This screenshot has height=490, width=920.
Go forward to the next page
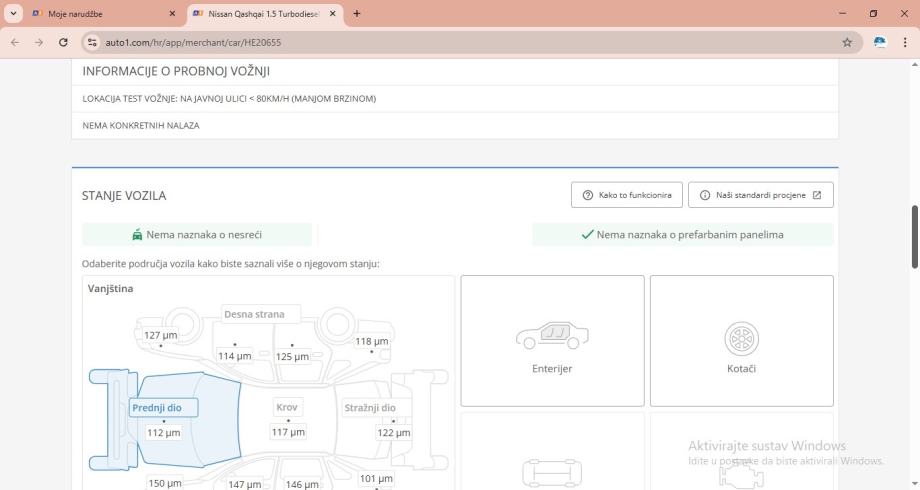pos(39,42)
